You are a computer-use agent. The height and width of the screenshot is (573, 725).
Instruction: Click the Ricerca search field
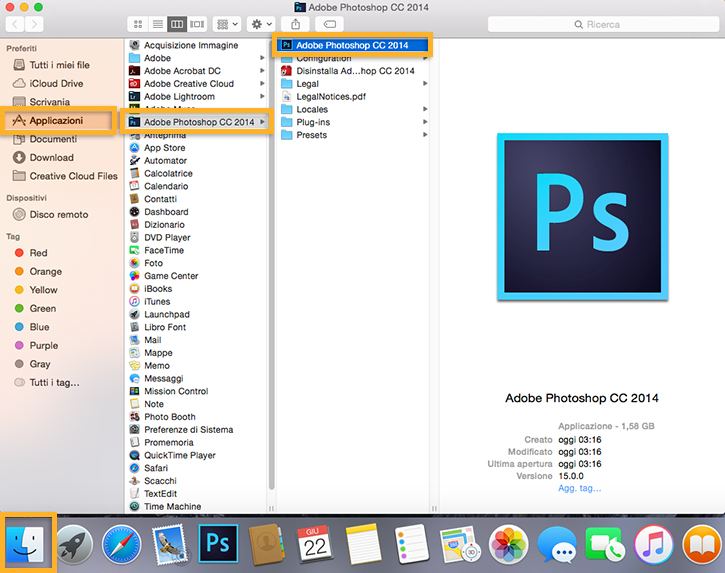click(x=603, y=25)
